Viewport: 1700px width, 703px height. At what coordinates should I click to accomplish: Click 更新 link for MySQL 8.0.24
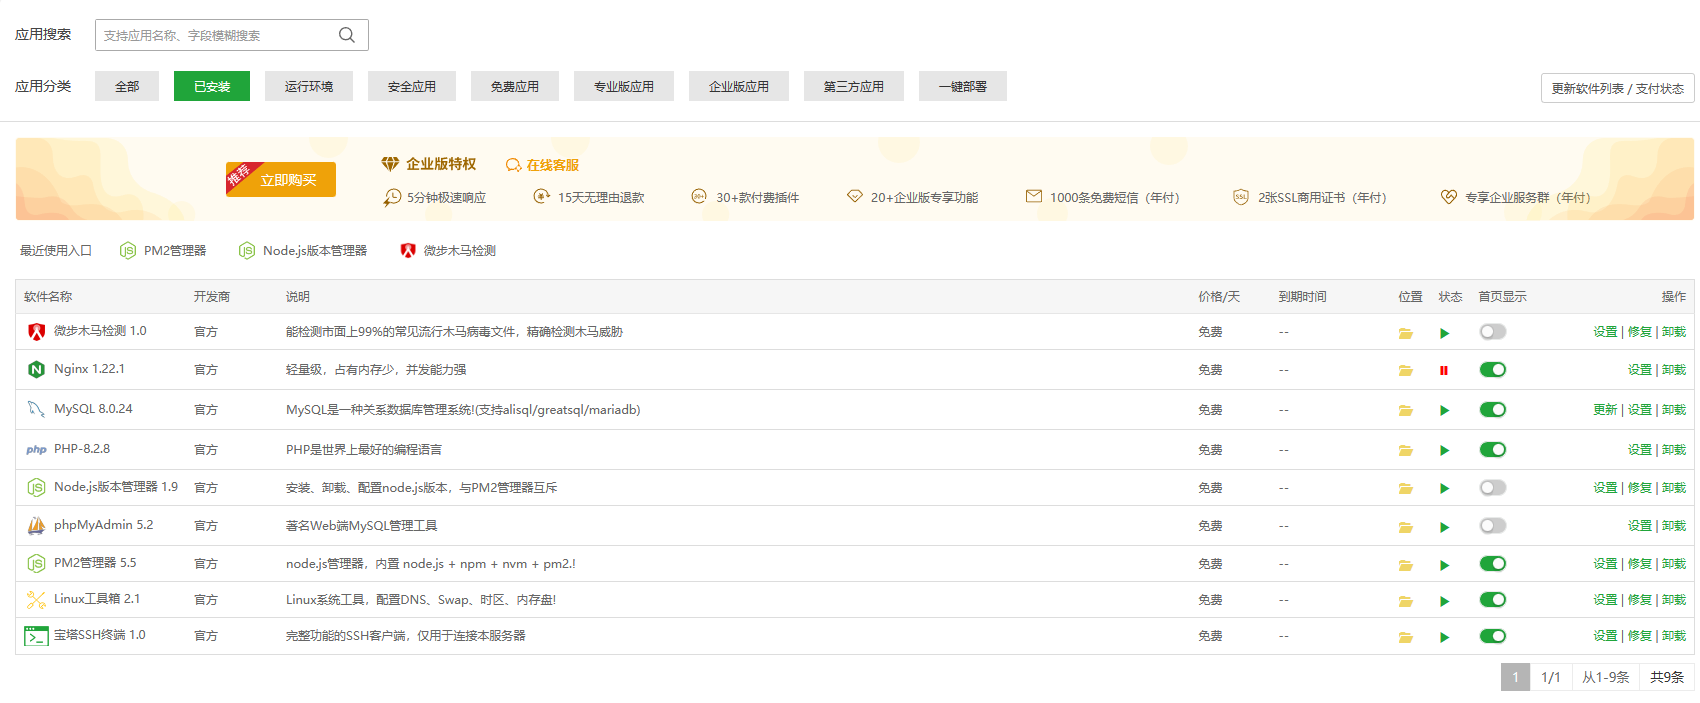coord(1605,410)
